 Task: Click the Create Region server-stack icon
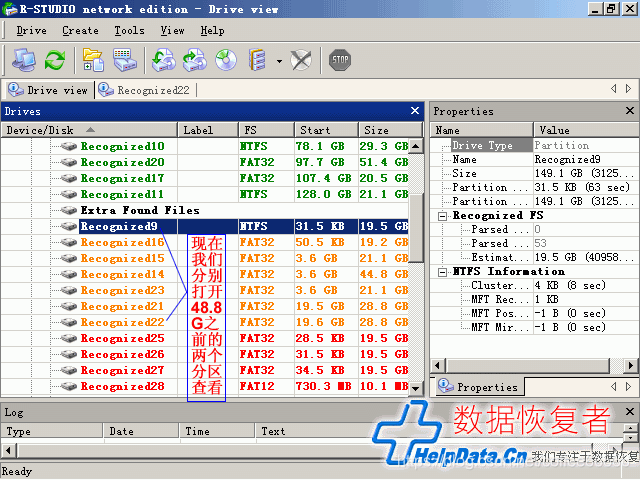[258, 60]
